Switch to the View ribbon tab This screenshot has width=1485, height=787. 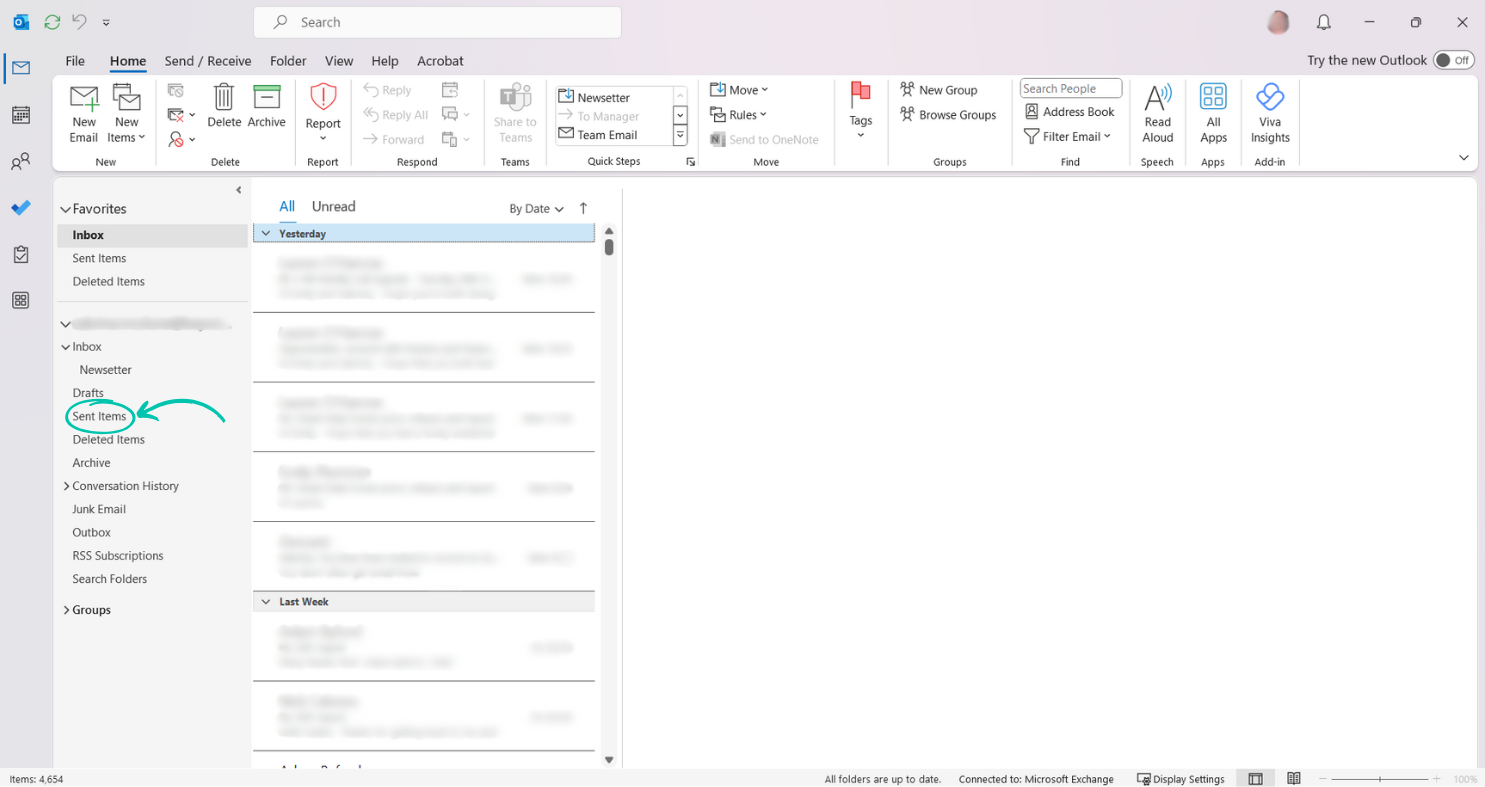(339, 61)
